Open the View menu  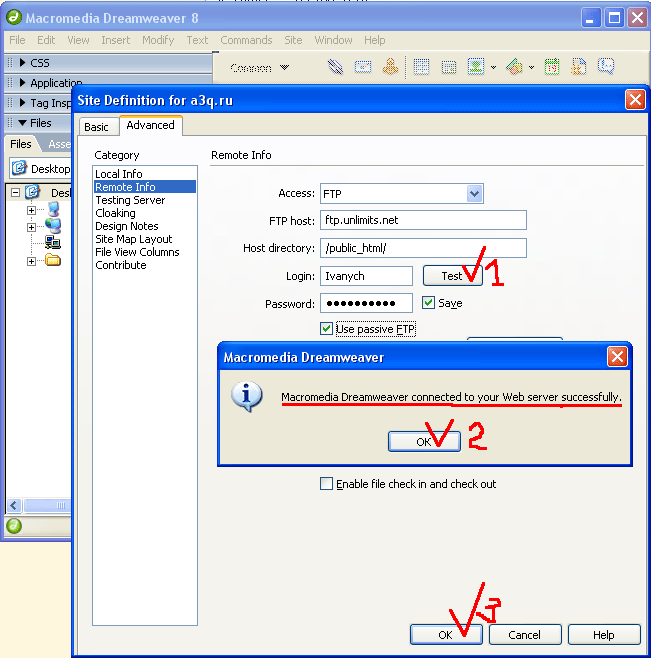click(78, 40)
